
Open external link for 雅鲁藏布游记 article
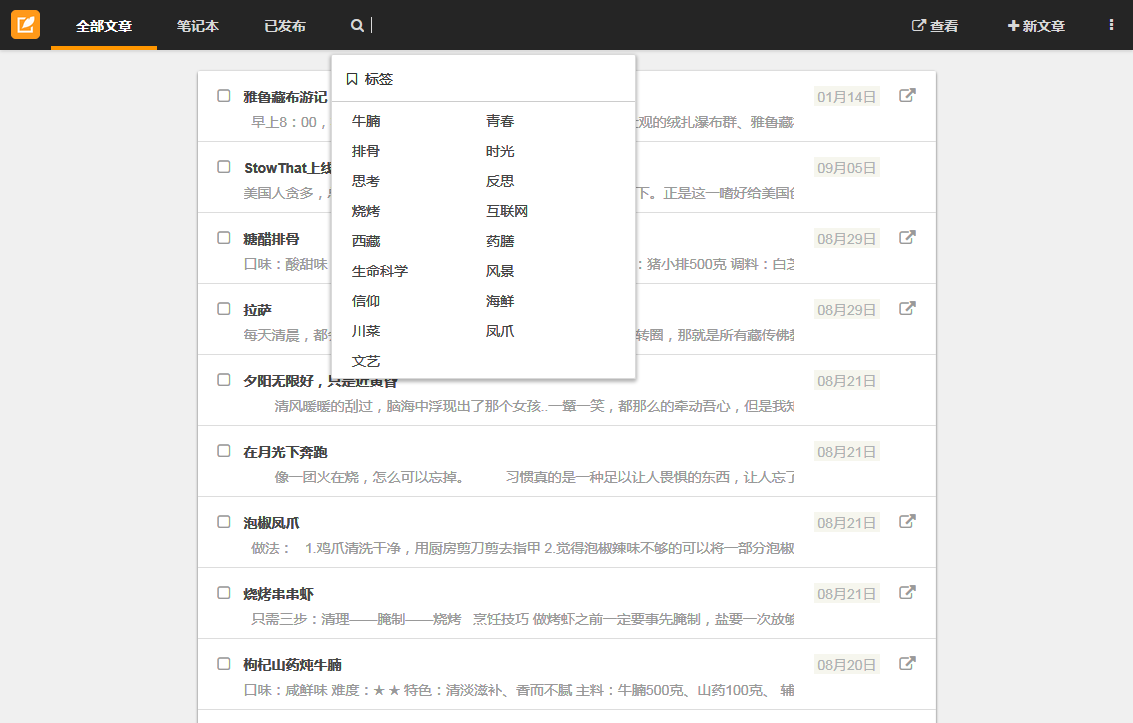pos(907,95)
